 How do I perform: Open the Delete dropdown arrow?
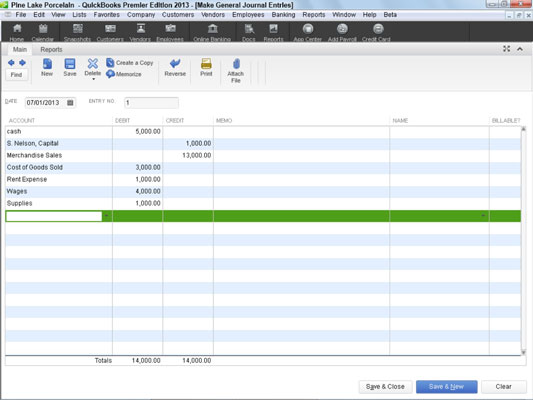point(93,79)
